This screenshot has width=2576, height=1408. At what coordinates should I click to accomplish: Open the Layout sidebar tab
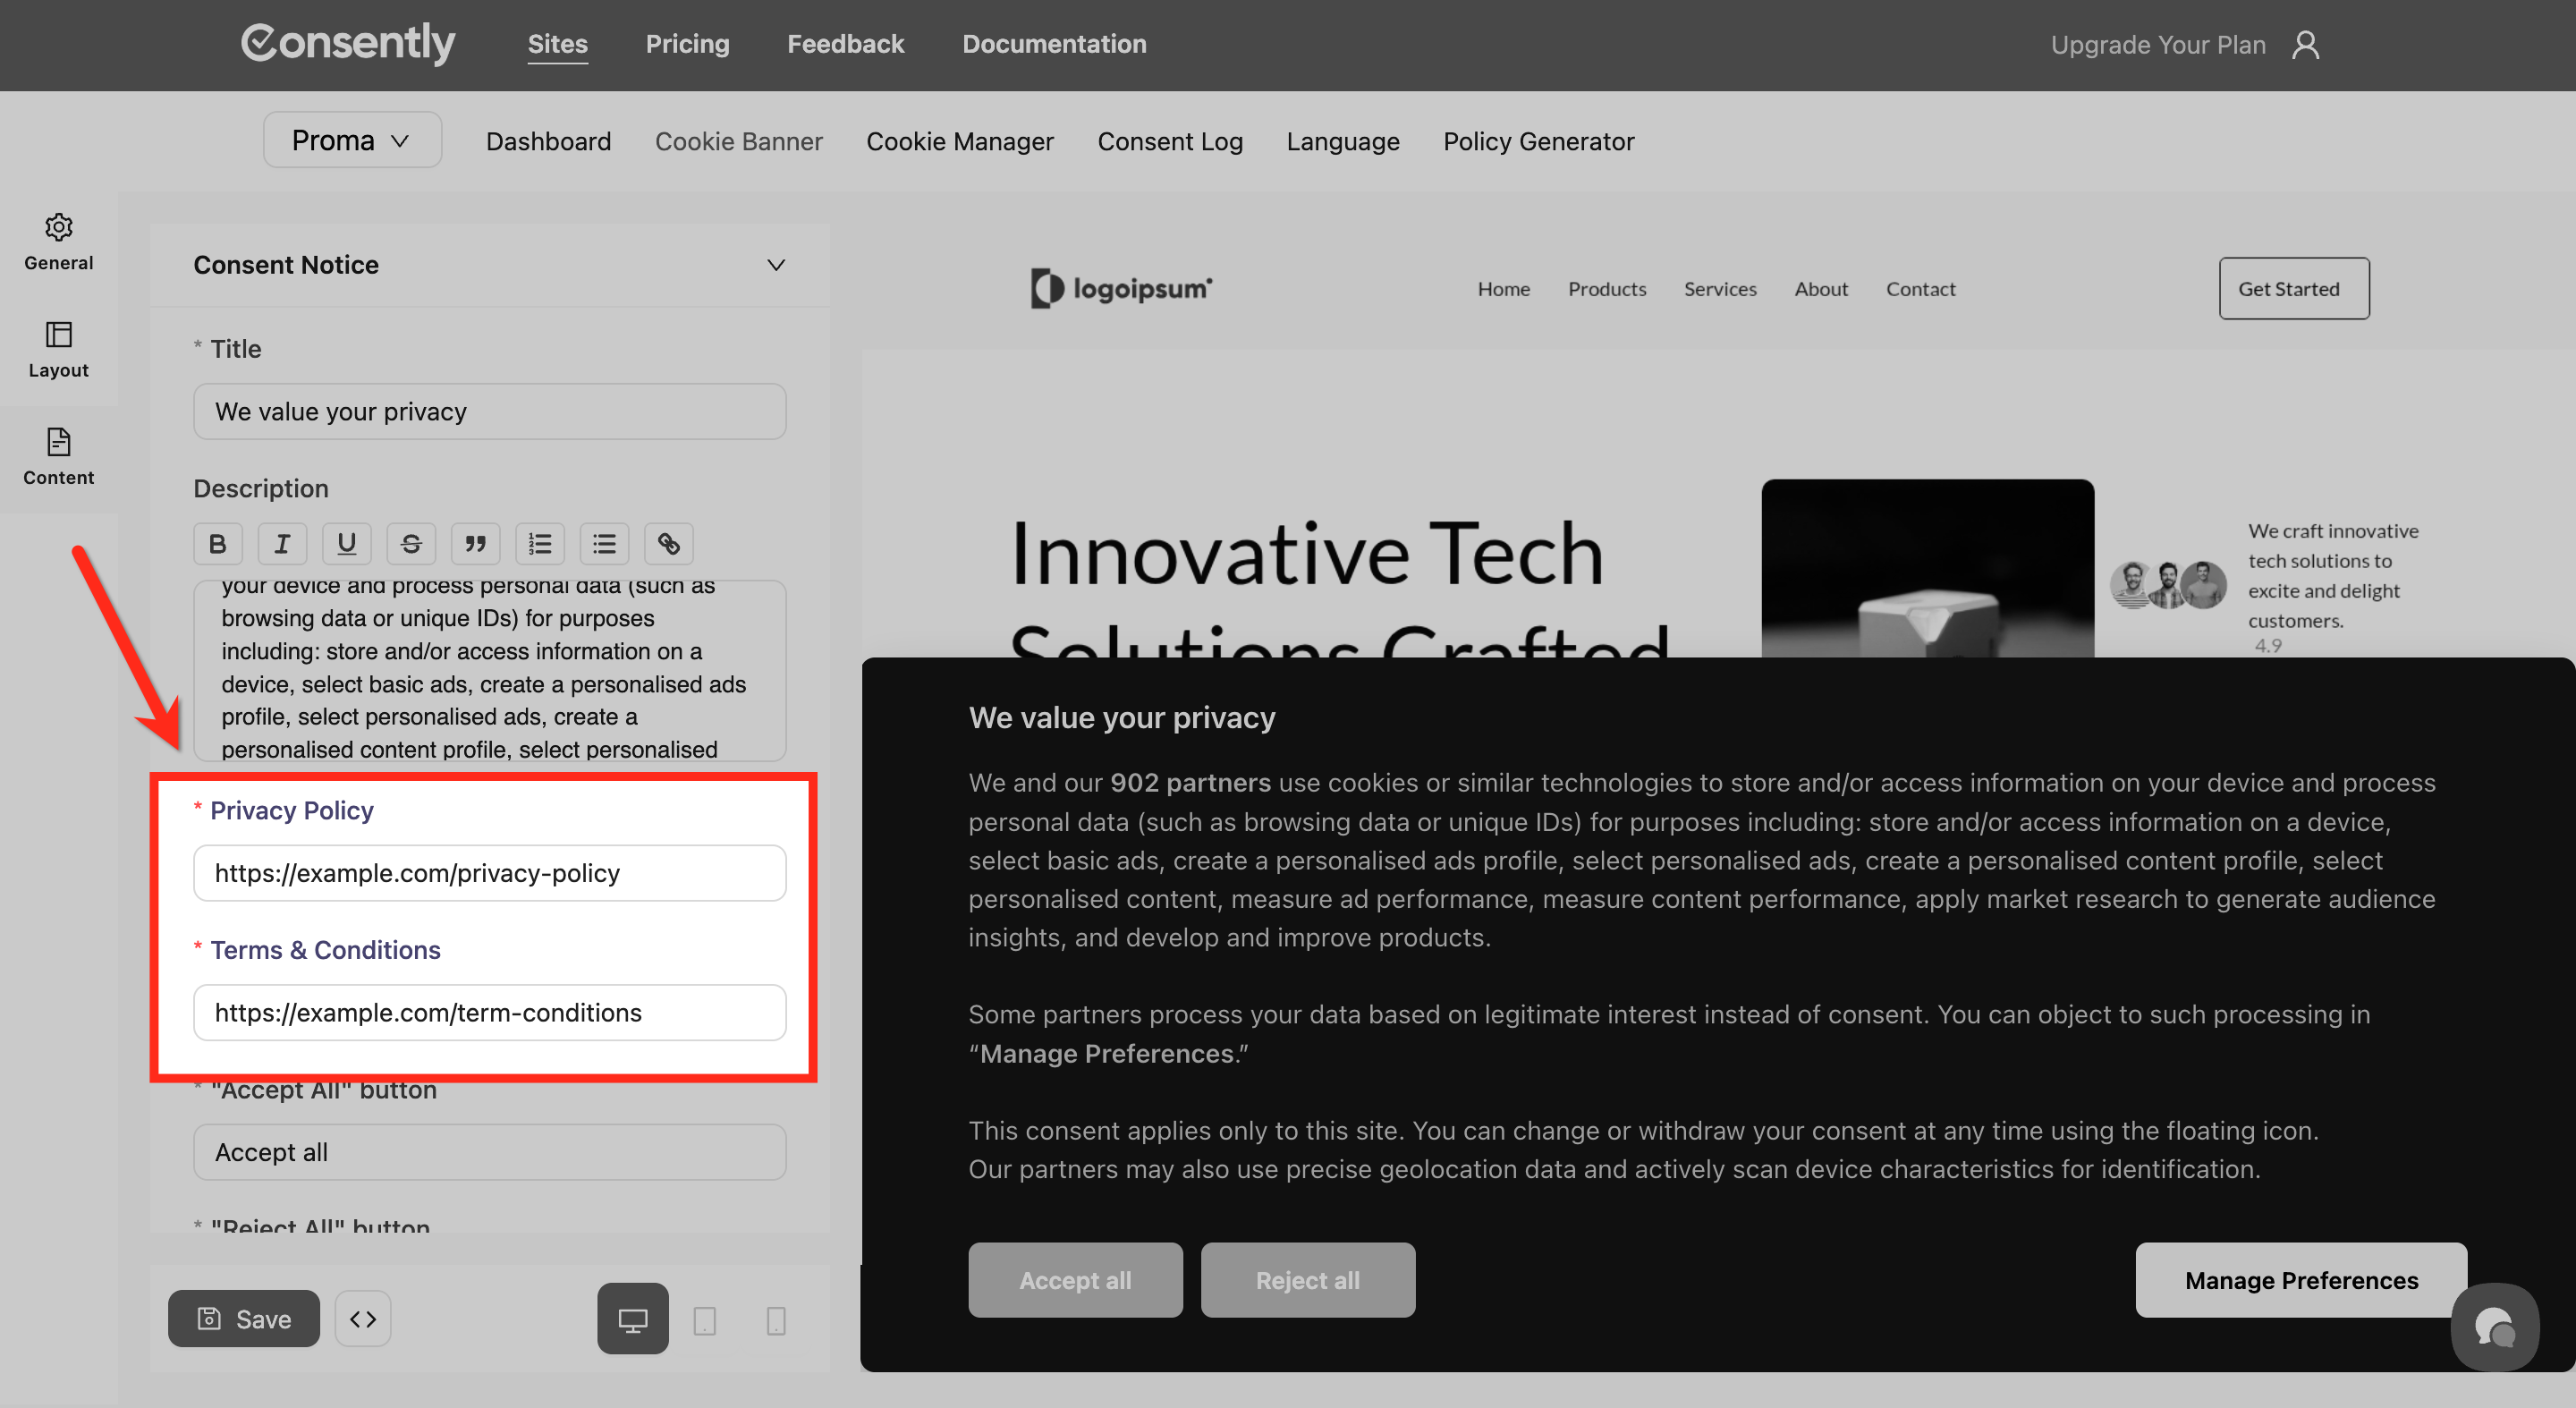coord(58,349)
